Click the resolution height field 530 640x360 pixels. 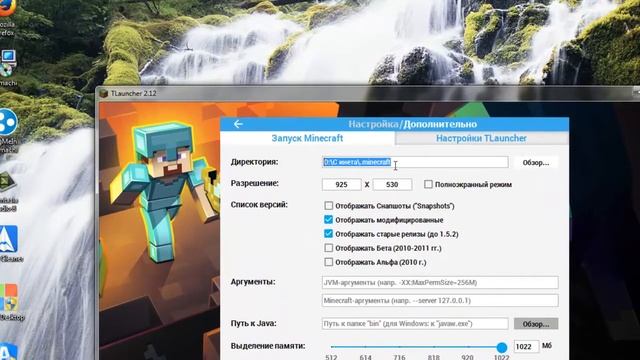tap(392, 184)
